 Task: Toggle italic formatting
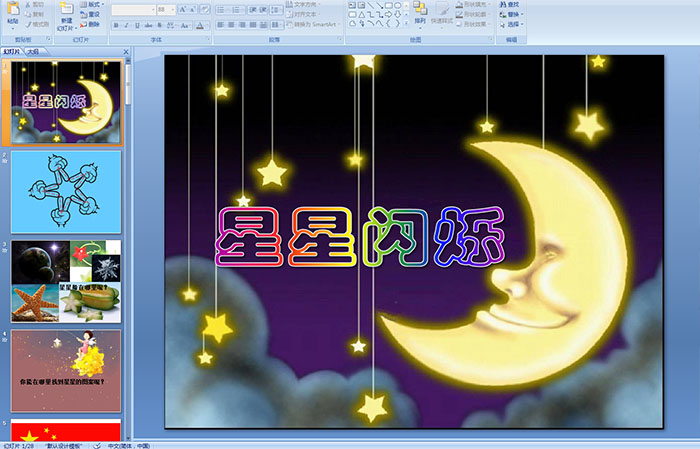(x=126, y=25)
